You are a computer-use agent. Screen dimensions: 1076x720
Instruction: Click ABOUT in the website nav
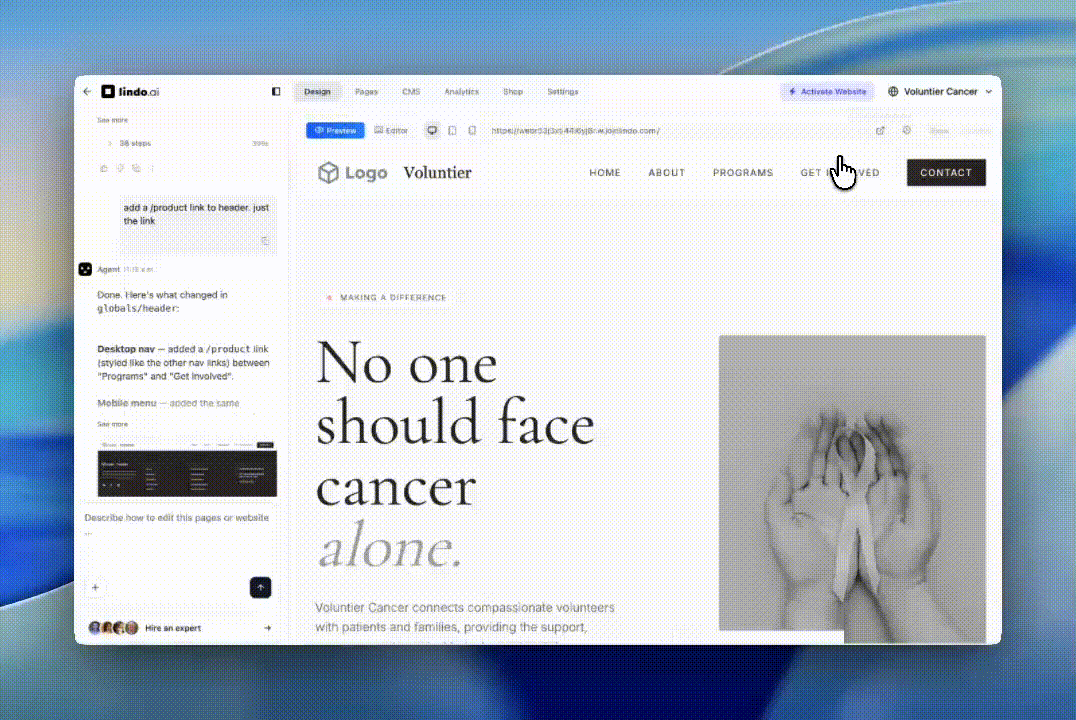point(666,172)
